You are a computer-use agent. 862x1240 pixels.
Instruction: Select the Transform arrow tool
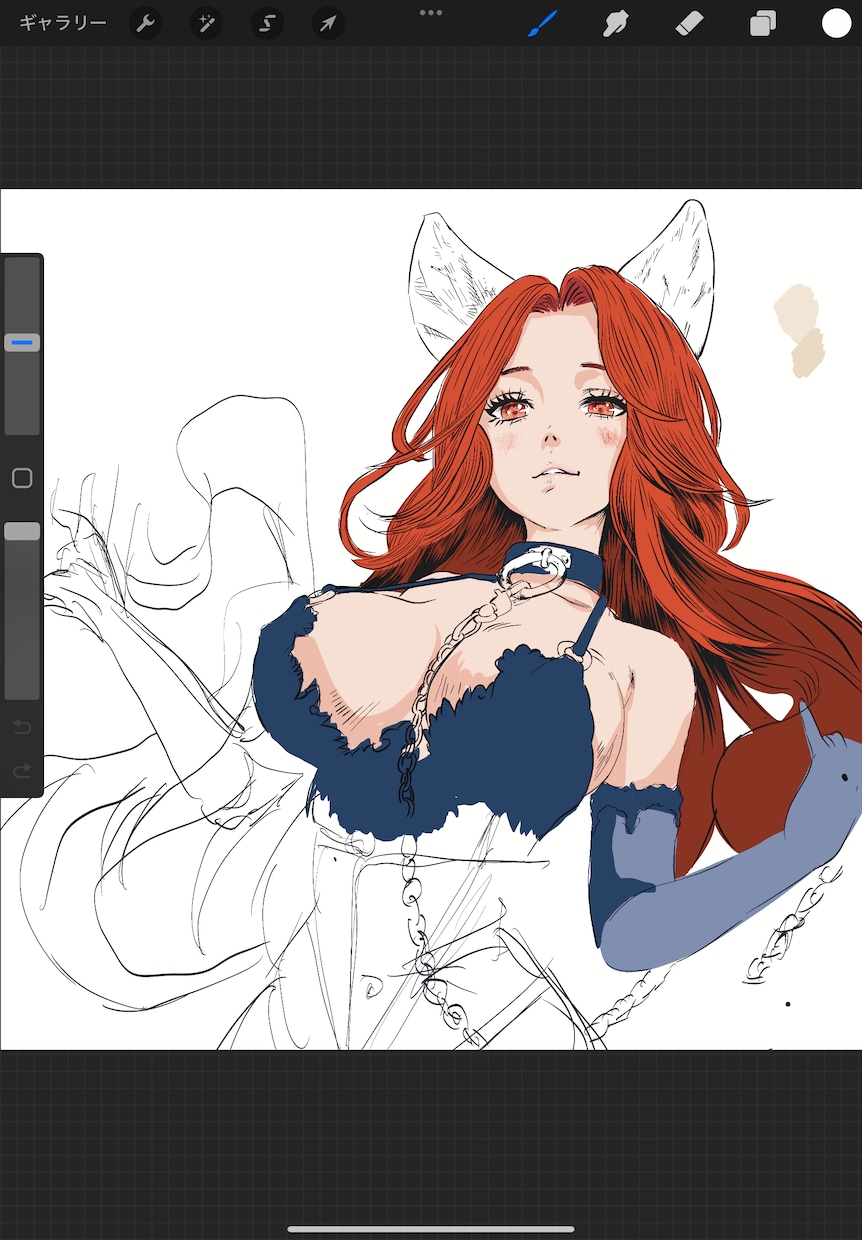pyautogui.click(x=328, y=23)
